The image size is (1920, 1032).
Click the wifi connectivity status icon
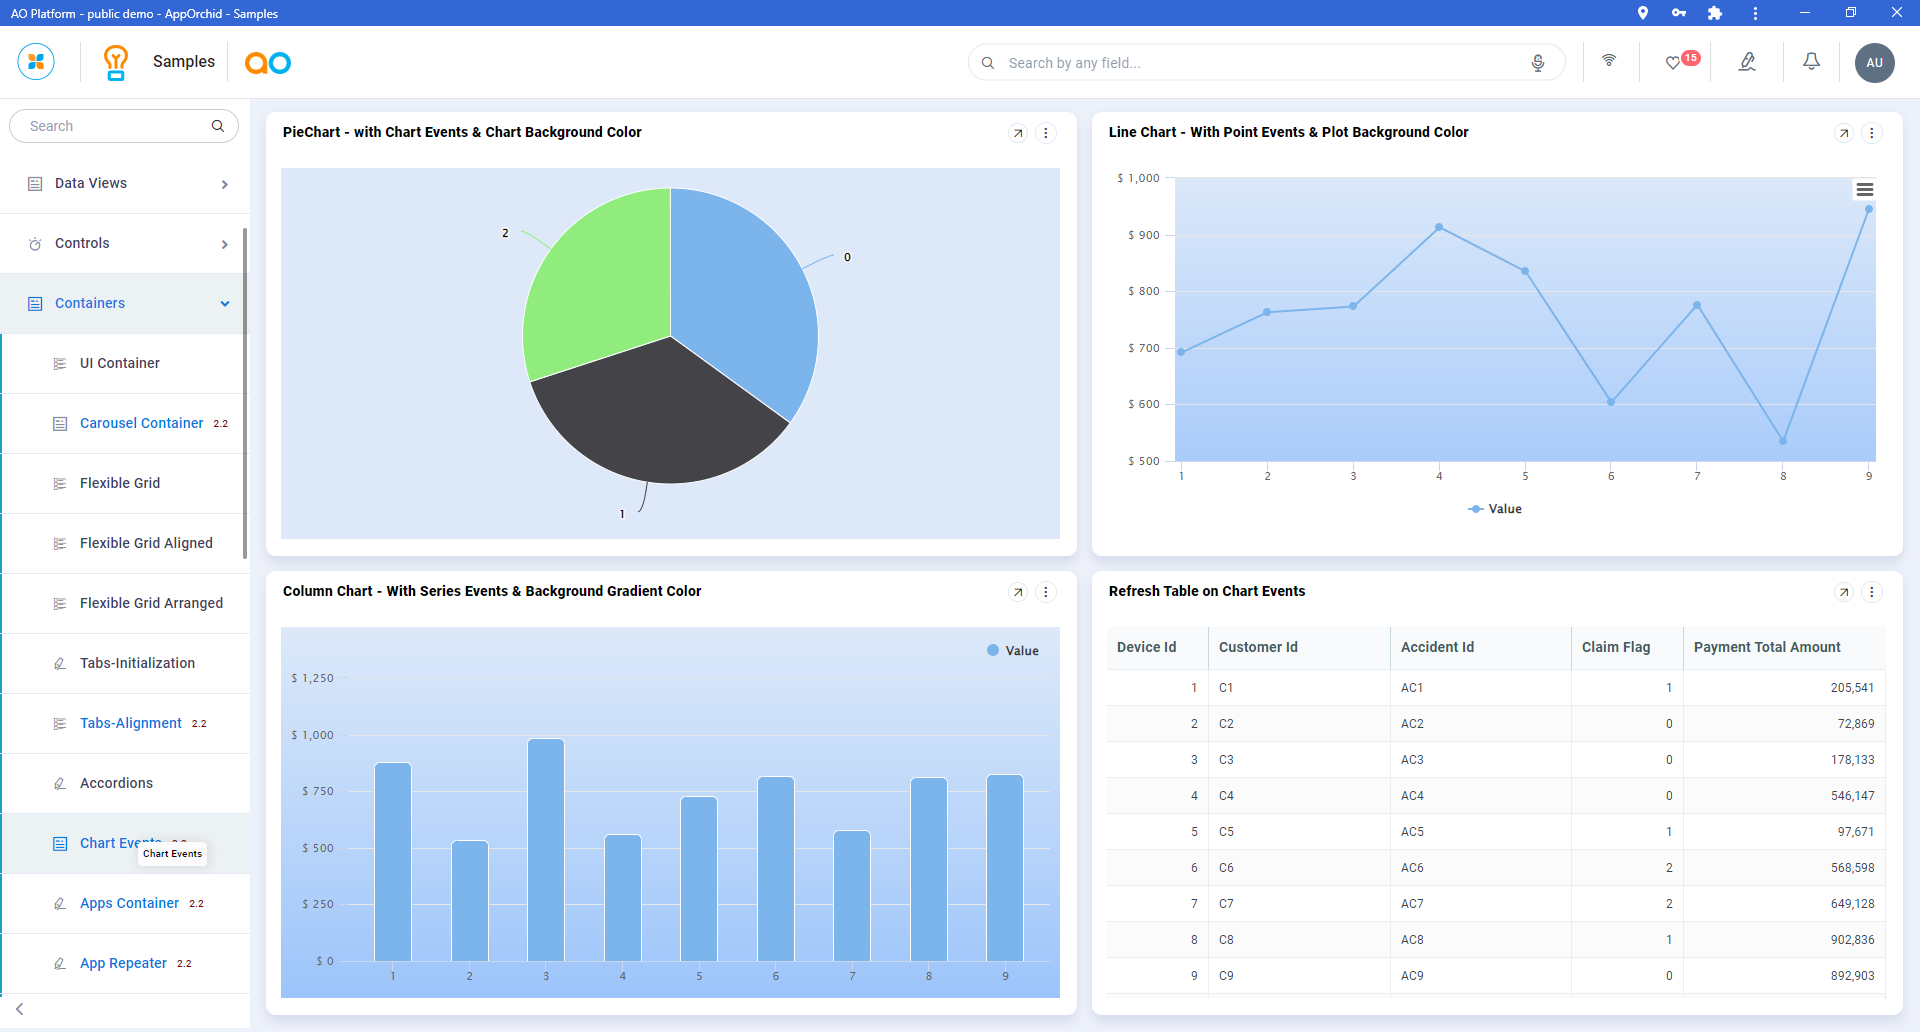tap(1609, 61)
